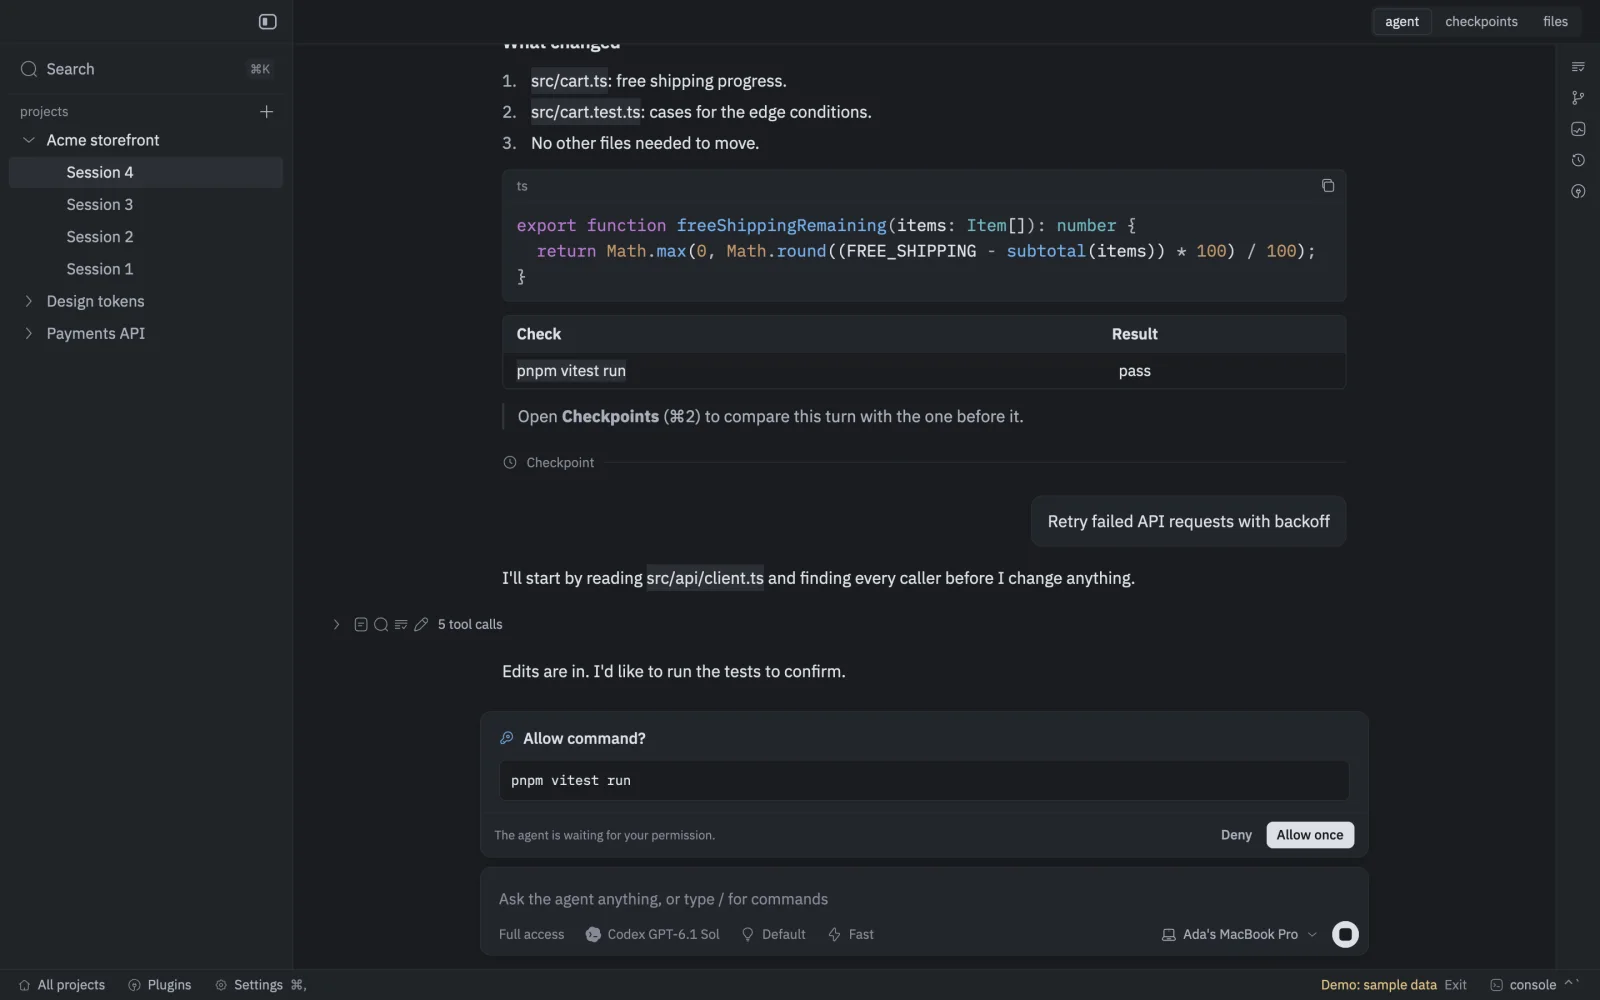Open Settings in the bottom bar
This screenshot has height=1000, width=1600.
(x=260, y=985)
